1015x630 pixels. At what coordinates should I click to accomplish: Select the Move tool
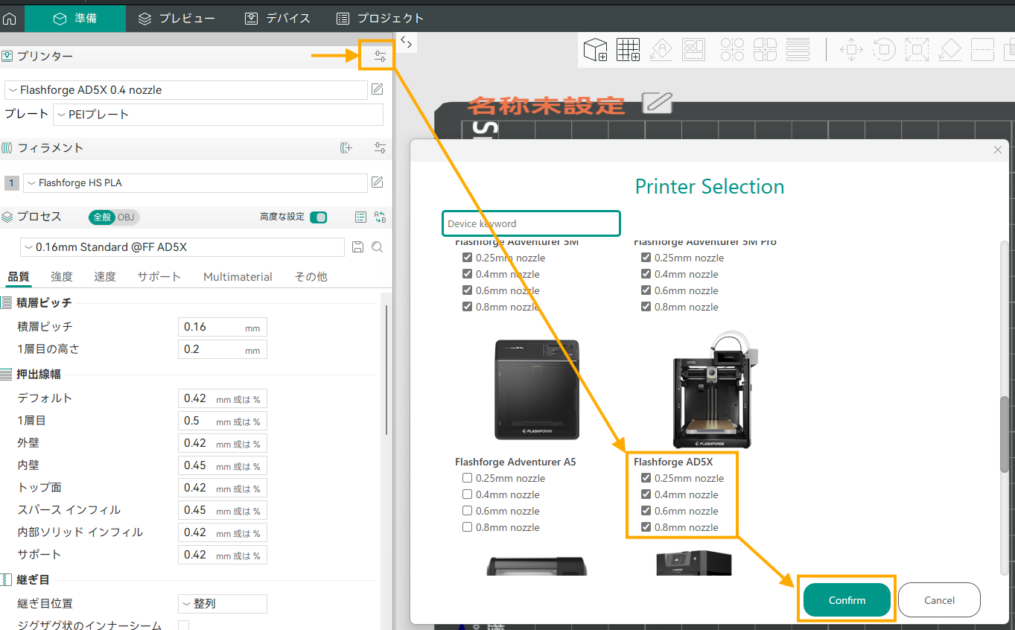851,49
